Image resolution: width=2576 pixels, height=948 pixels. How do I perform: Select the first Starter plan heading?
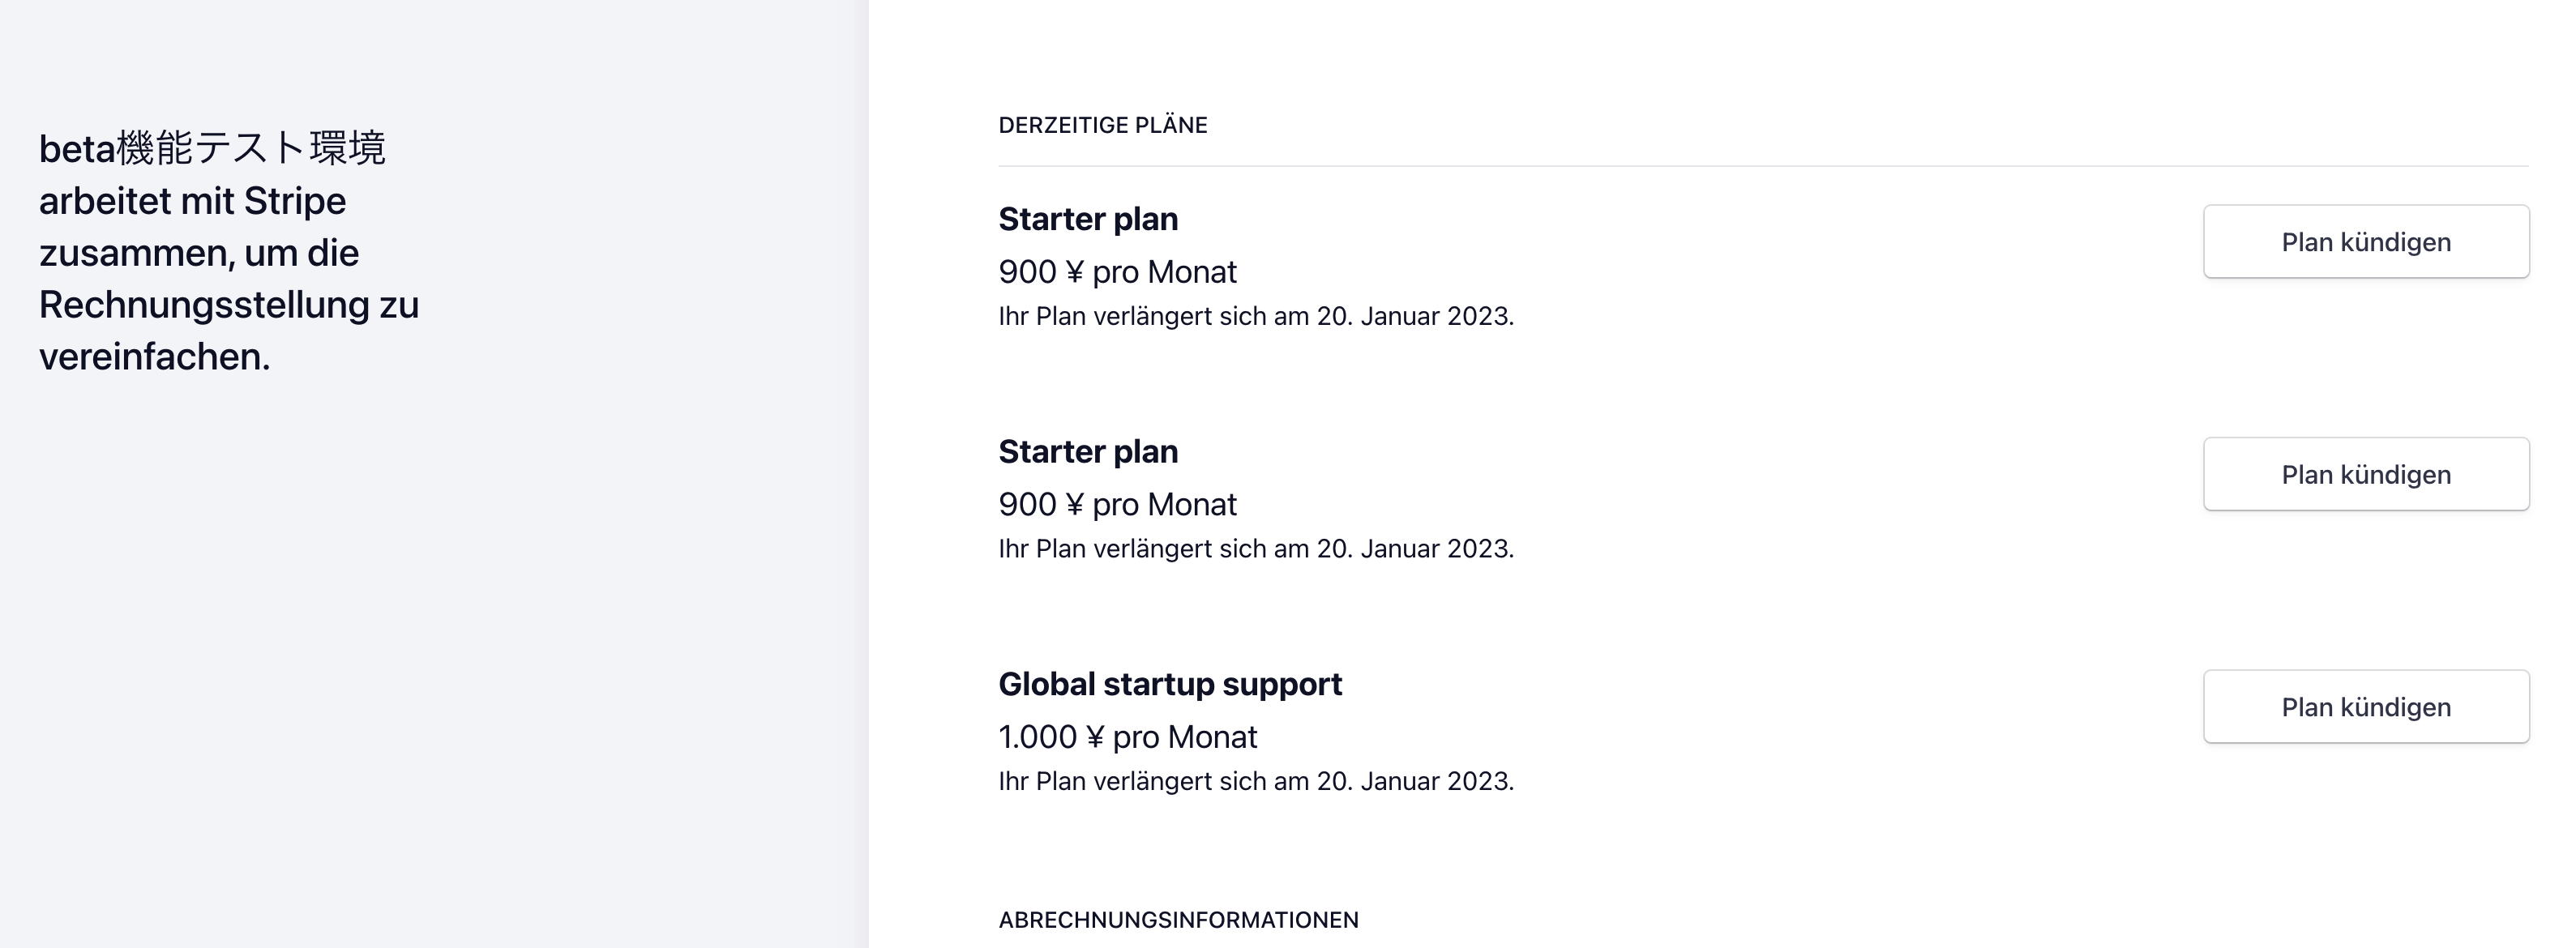1088,219
